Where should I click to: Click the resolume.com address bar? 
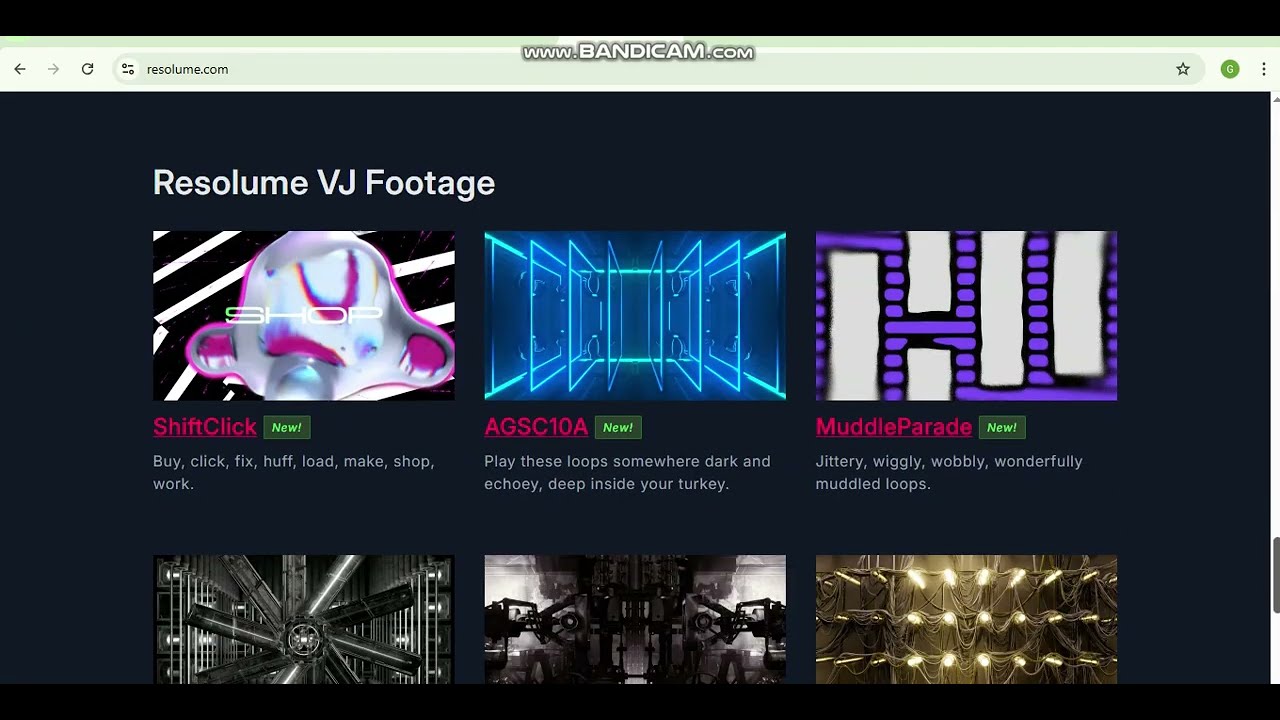click(x=657, y=69)
